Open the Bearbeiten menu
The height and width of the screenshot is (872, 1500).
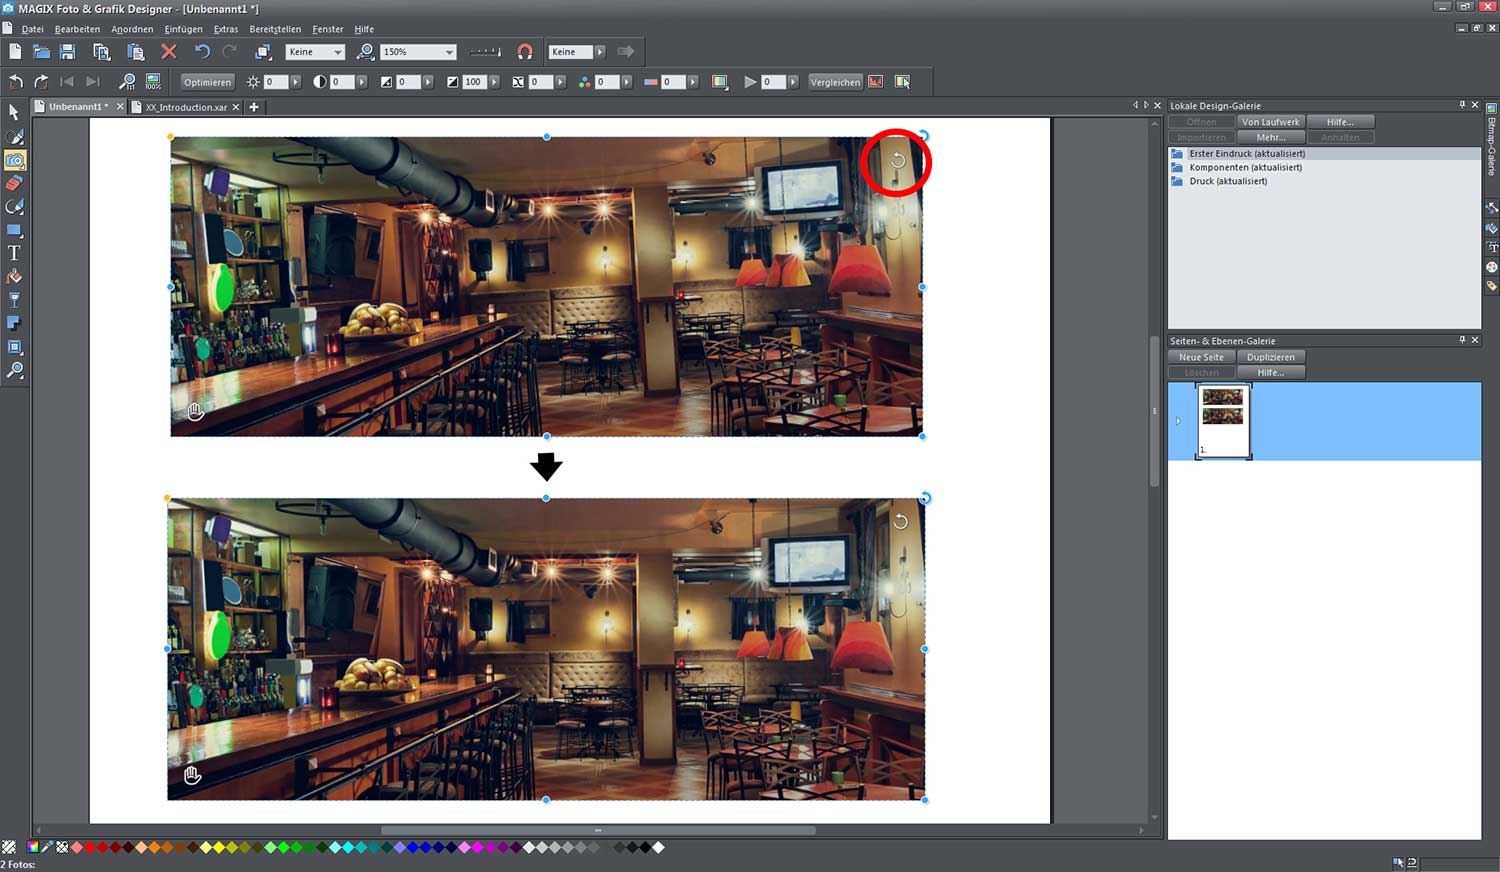77,29
